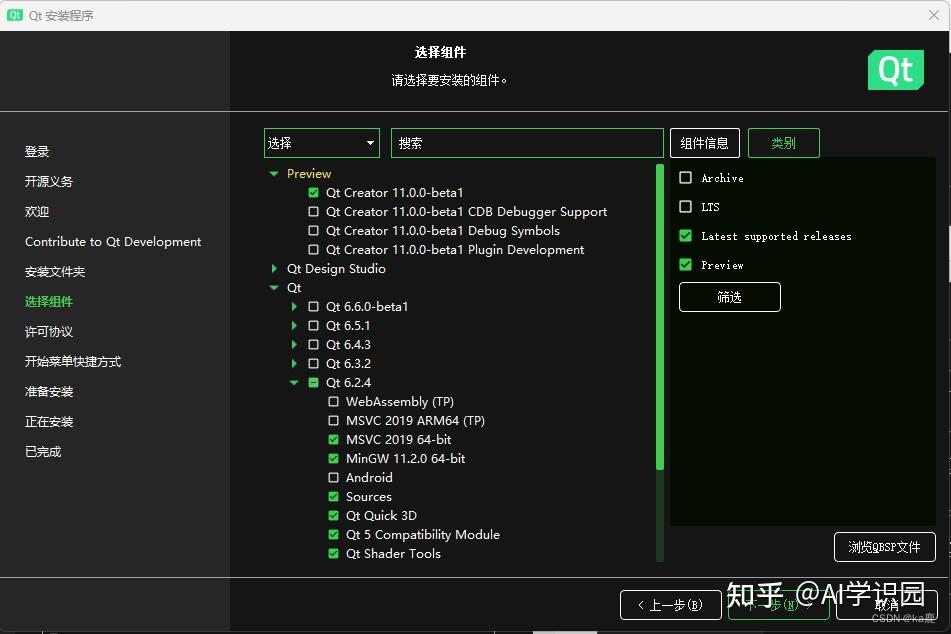951x634 pixels.
Task: Uncheck Latest supported releases filter
Action: 685,236
